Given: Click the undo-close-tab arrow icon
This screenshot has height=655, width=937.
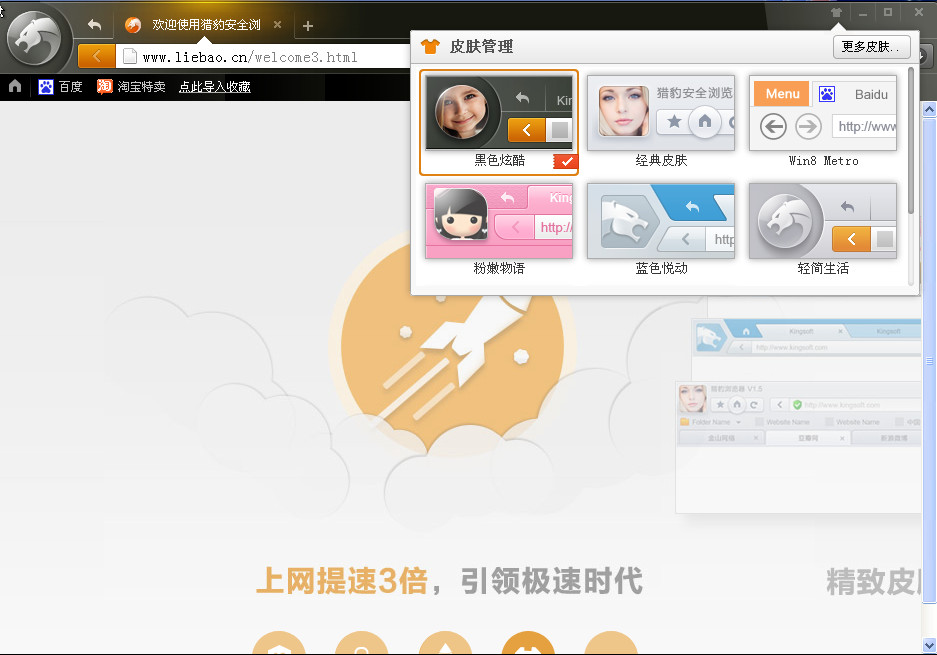Looking at the screenshot, I should [94, 25].
